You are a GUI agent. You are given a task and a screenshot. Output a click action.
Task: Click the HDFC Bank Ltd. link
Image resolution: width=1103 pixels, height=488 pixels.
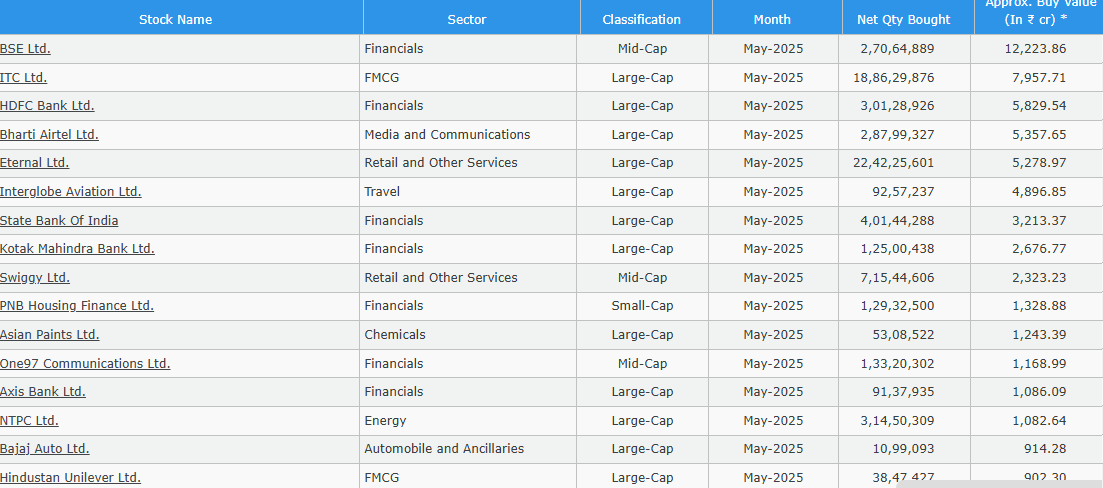(47, 106)
